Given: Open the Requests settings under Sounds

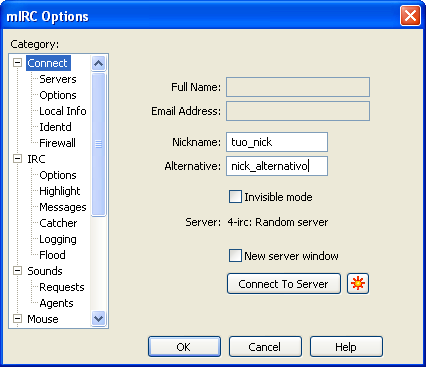Looking at the screenshot, I should (x=62, y=287).
